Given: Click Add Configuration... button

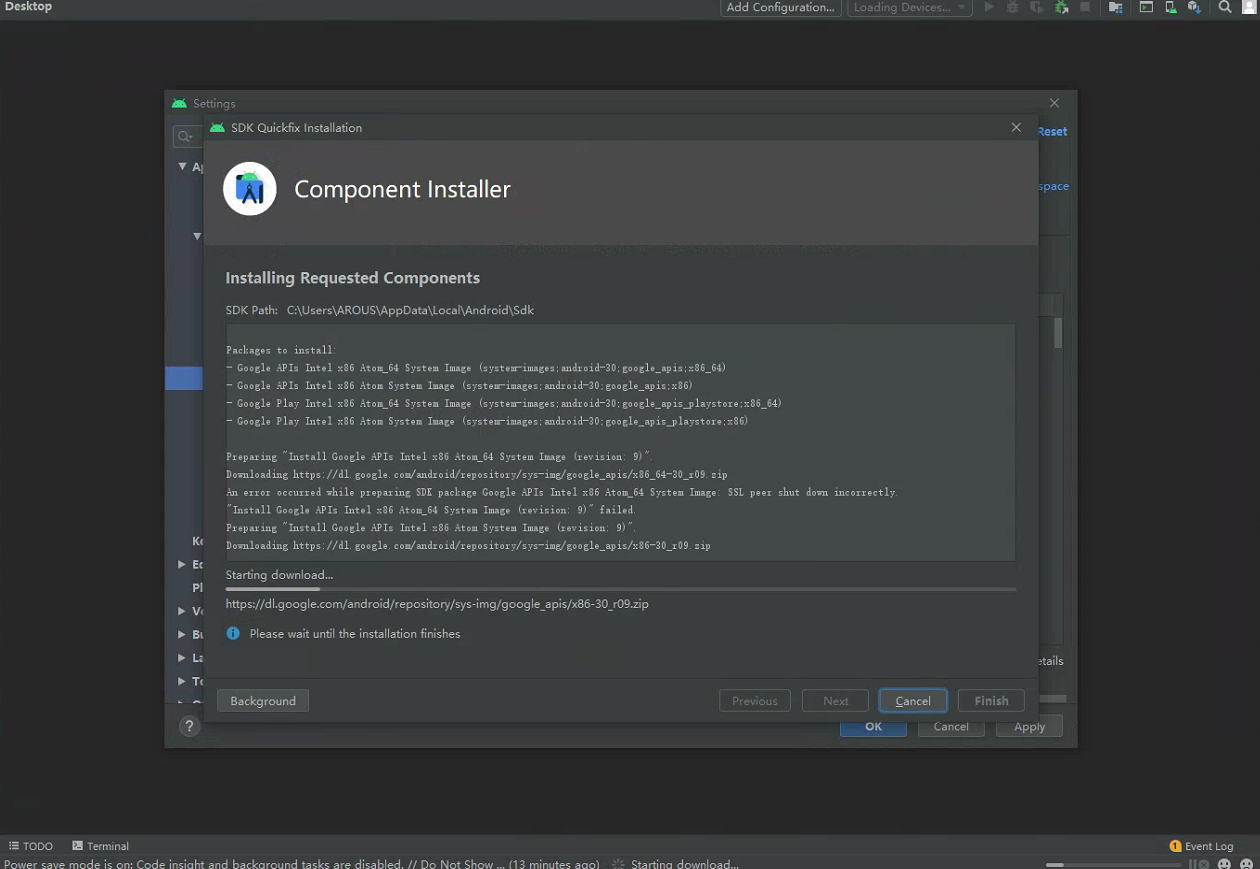Looking at the screenshot, I should point(780,7).
